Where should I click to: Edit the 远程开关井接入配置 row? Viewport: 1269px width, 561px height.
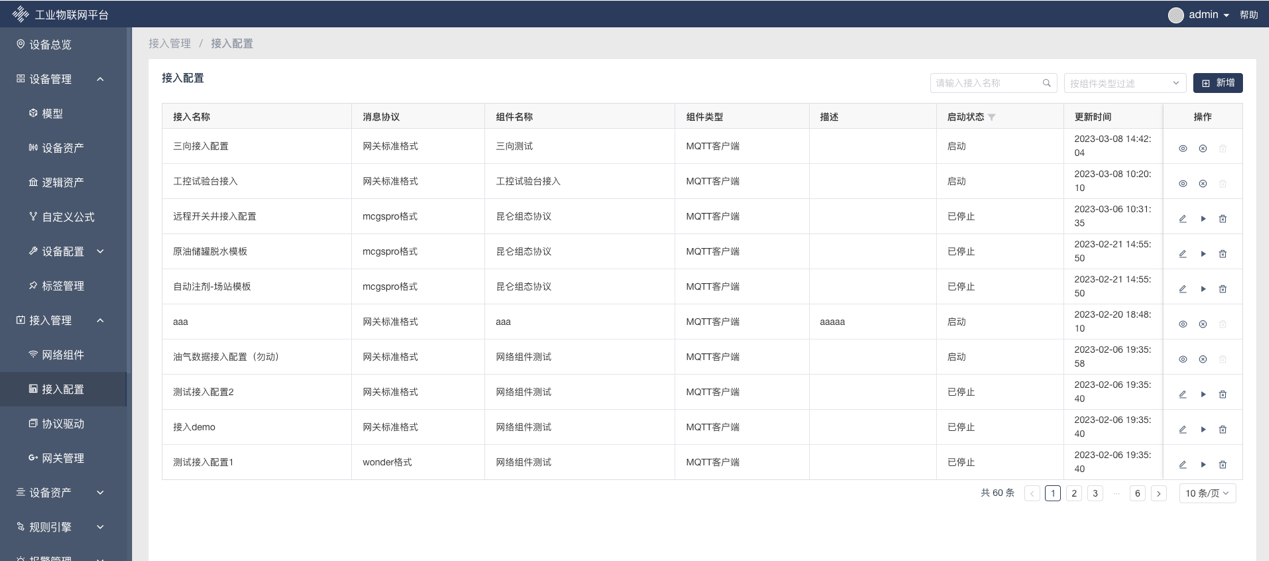[1182, 219]
